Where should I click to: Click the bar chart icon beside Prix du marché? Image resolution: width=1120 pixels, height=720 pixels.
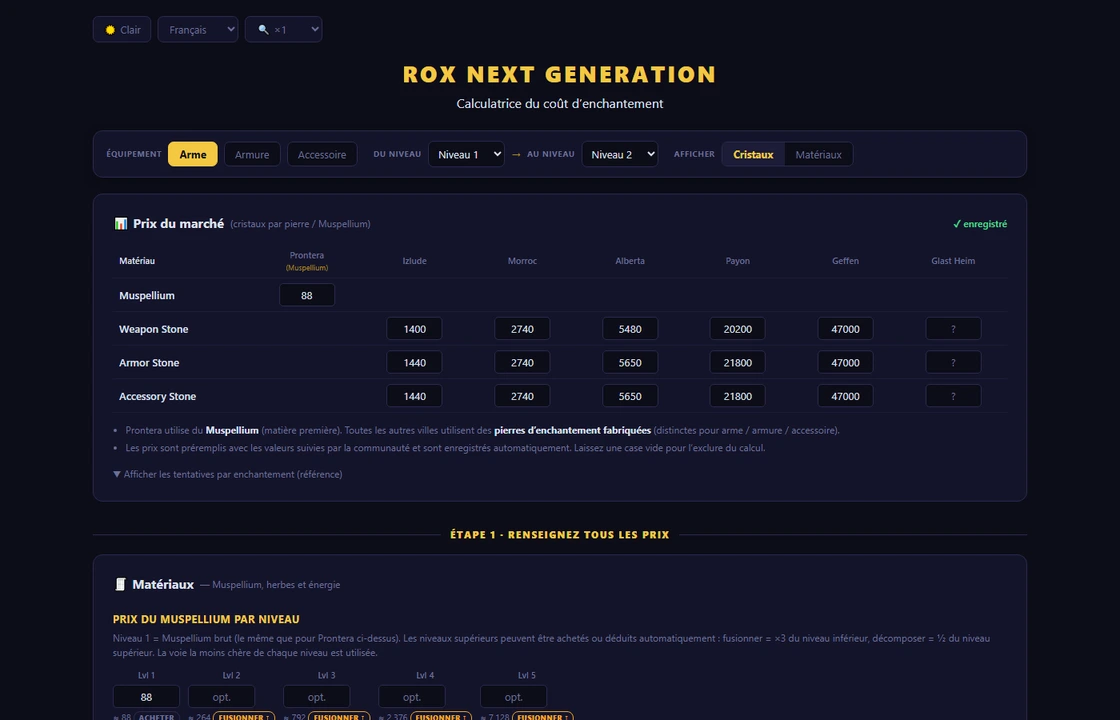(x=121, y=224)
